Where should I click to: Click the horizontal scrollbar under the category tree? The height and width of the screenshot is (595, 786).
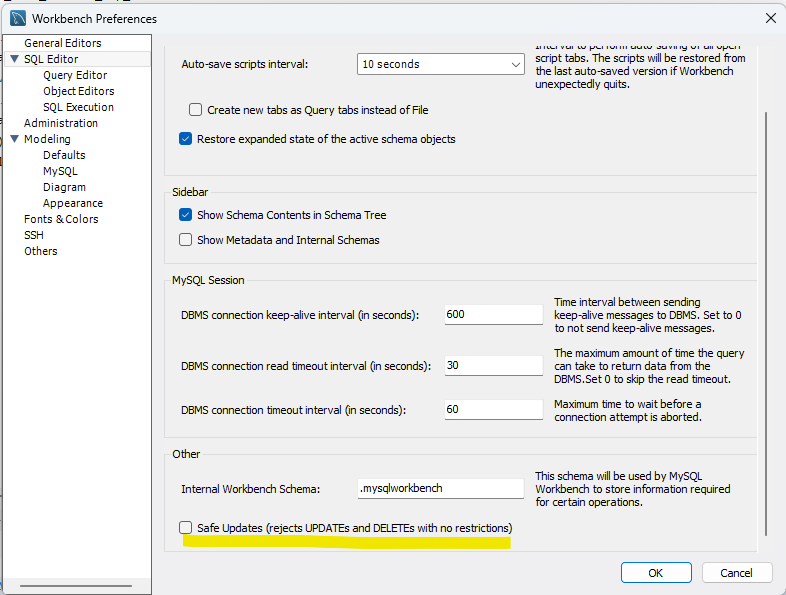76,586
